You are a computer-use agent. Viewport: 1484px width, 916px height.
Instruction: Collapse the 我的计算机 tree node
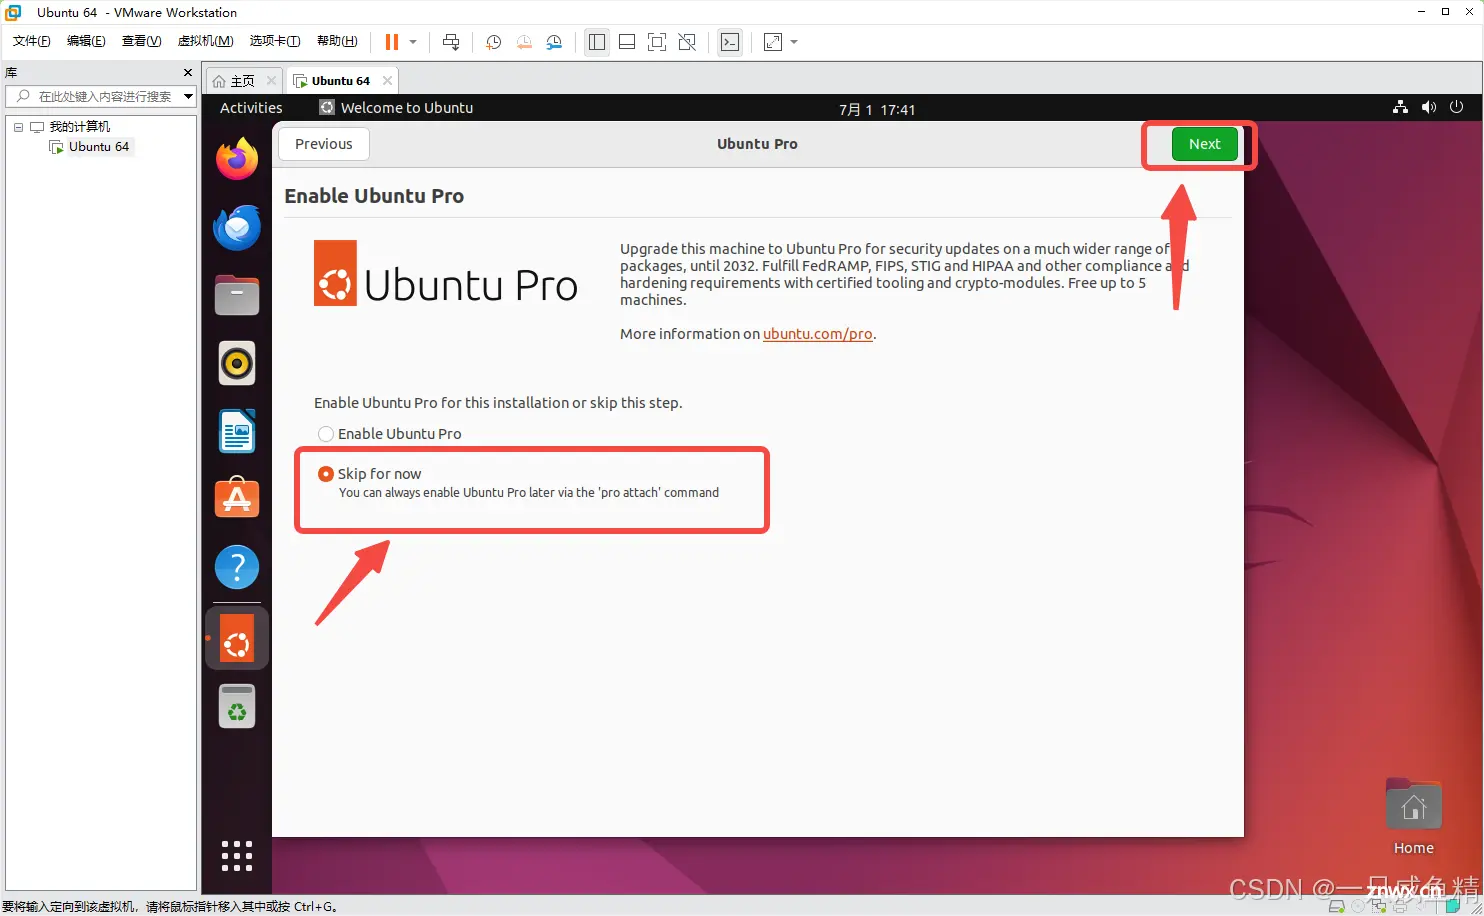(18, 127)
